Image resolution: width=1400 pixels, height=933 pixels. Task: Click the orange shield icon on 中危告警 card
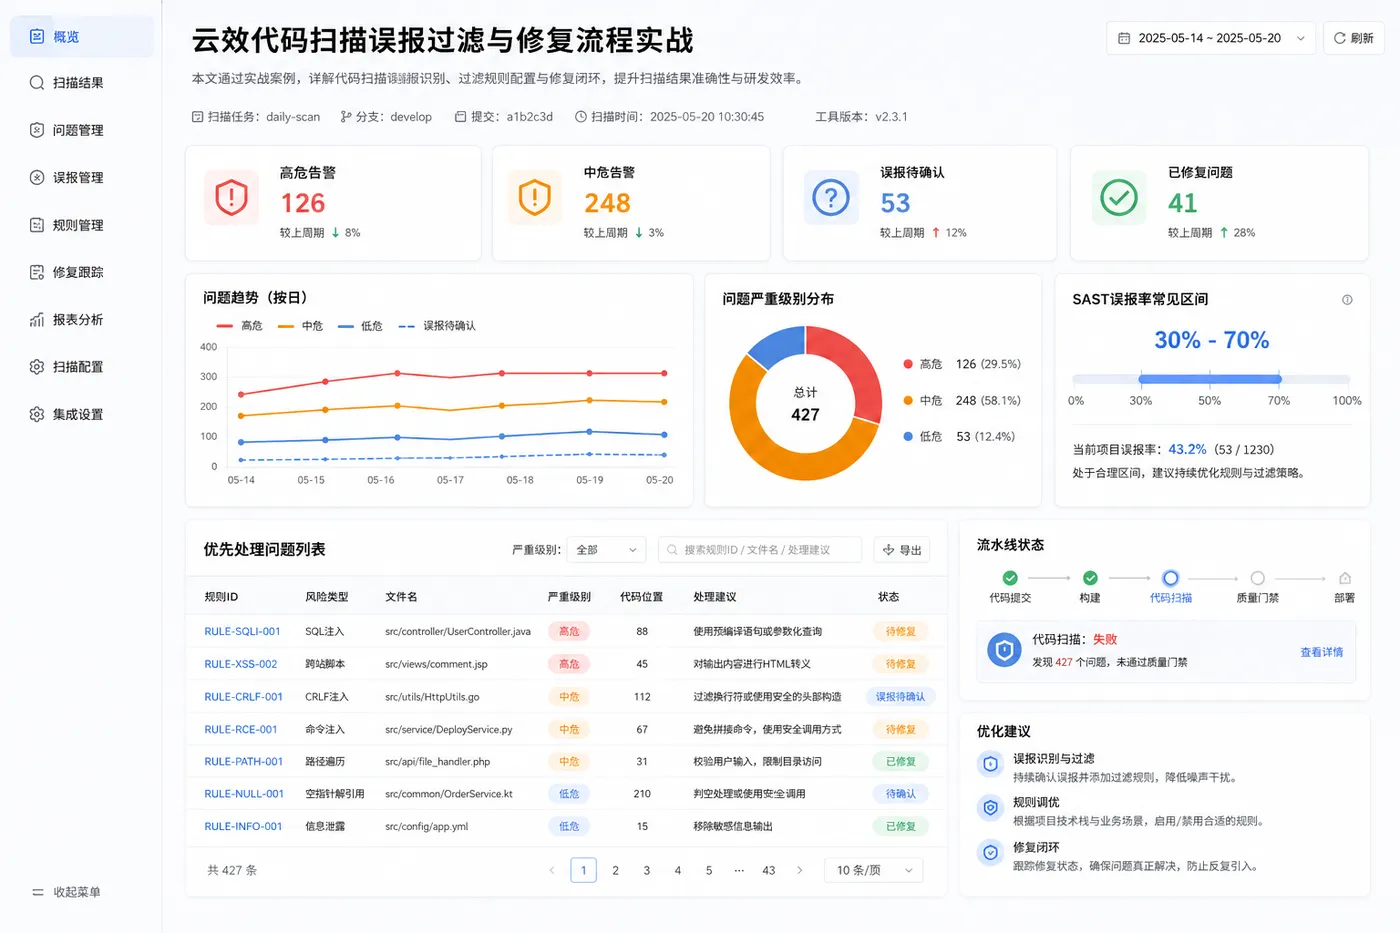coord(535,197)
